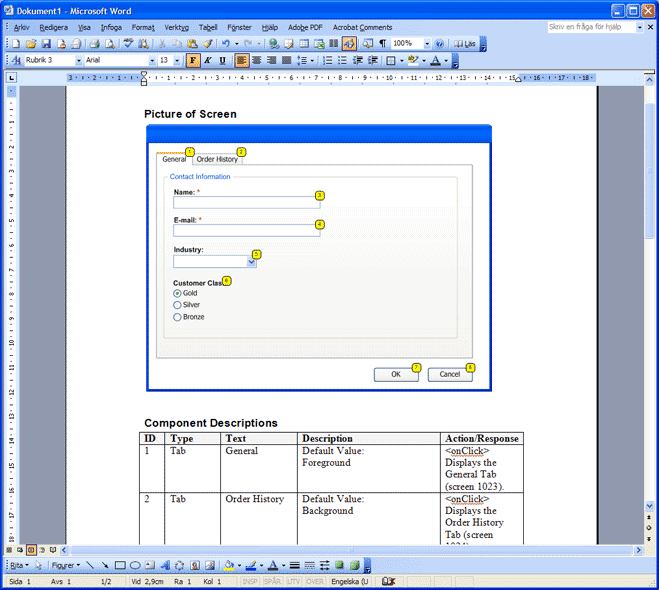This screenshot has width=659, height=590.
Task: Open the 100% zoom dropdown
Action: point(427,44)
